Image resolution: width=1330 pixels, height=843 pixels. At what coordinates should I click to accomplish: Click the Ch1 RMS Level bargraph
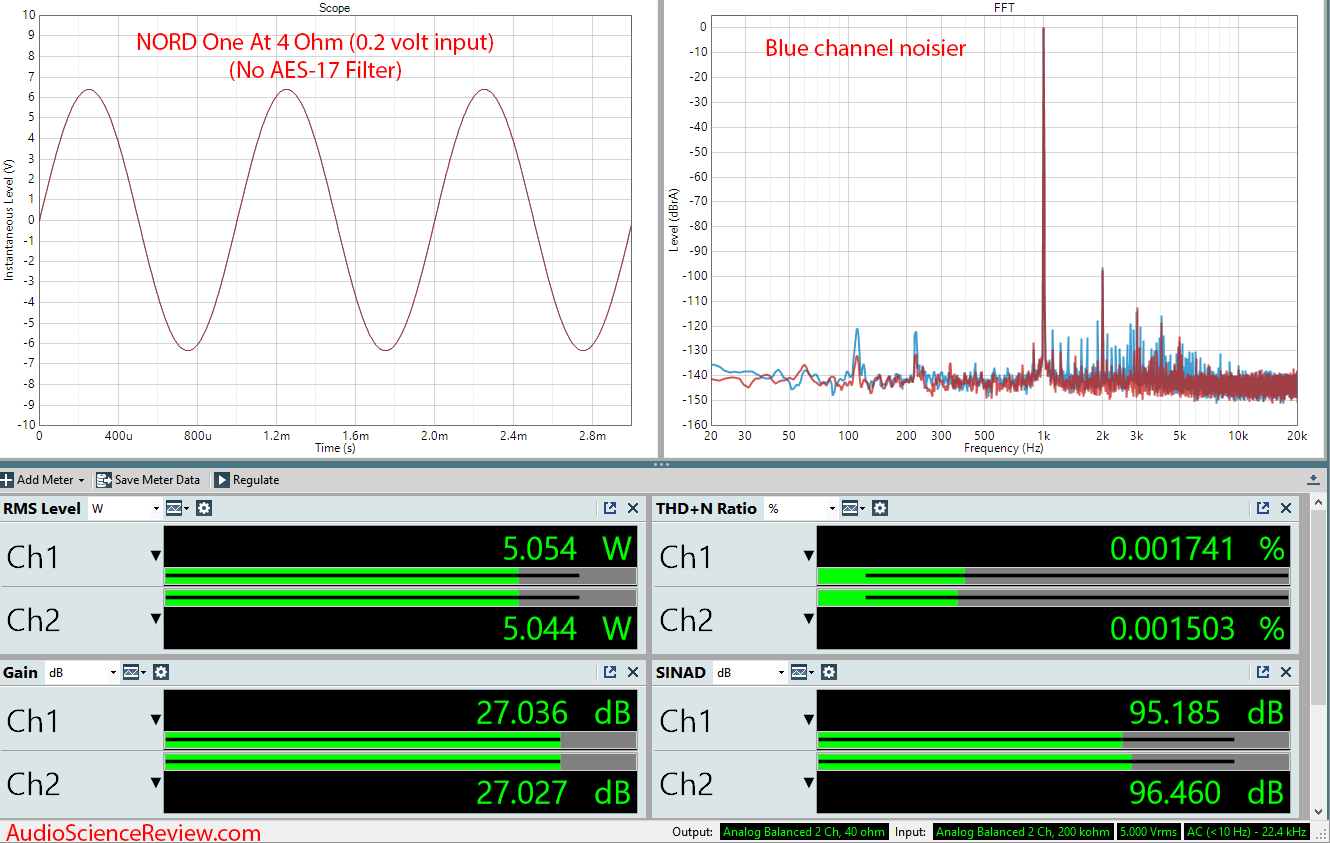click(x=400, y=576)
